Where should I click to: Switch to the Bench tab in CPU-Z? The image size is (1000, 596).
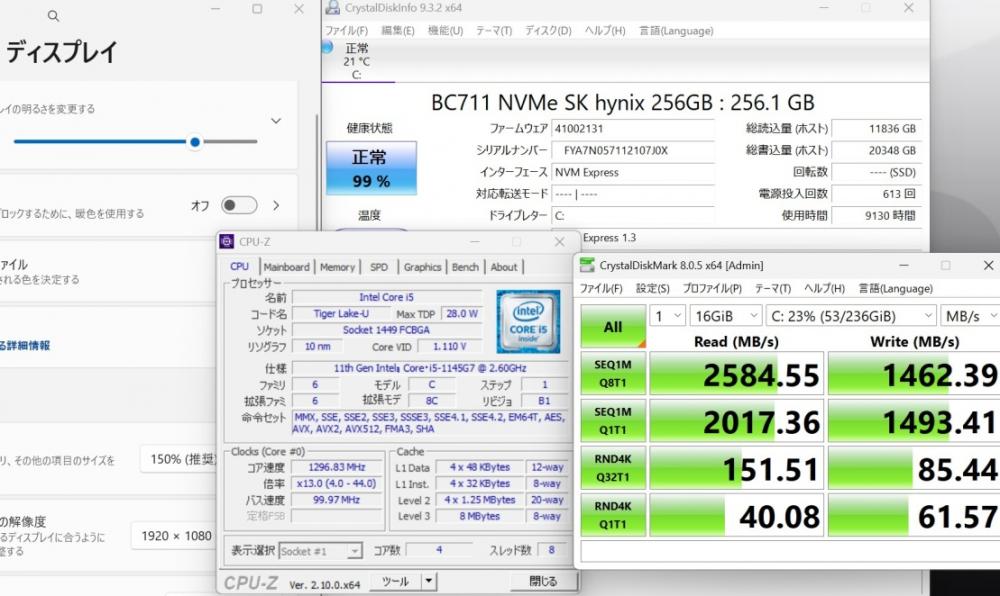(465, 267)
